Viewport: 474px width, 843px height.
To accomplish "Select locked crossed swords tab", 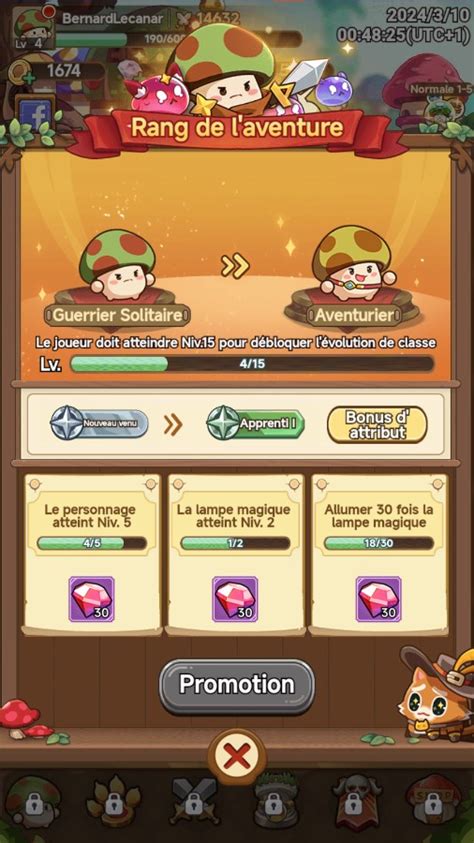I will [193, 802].
